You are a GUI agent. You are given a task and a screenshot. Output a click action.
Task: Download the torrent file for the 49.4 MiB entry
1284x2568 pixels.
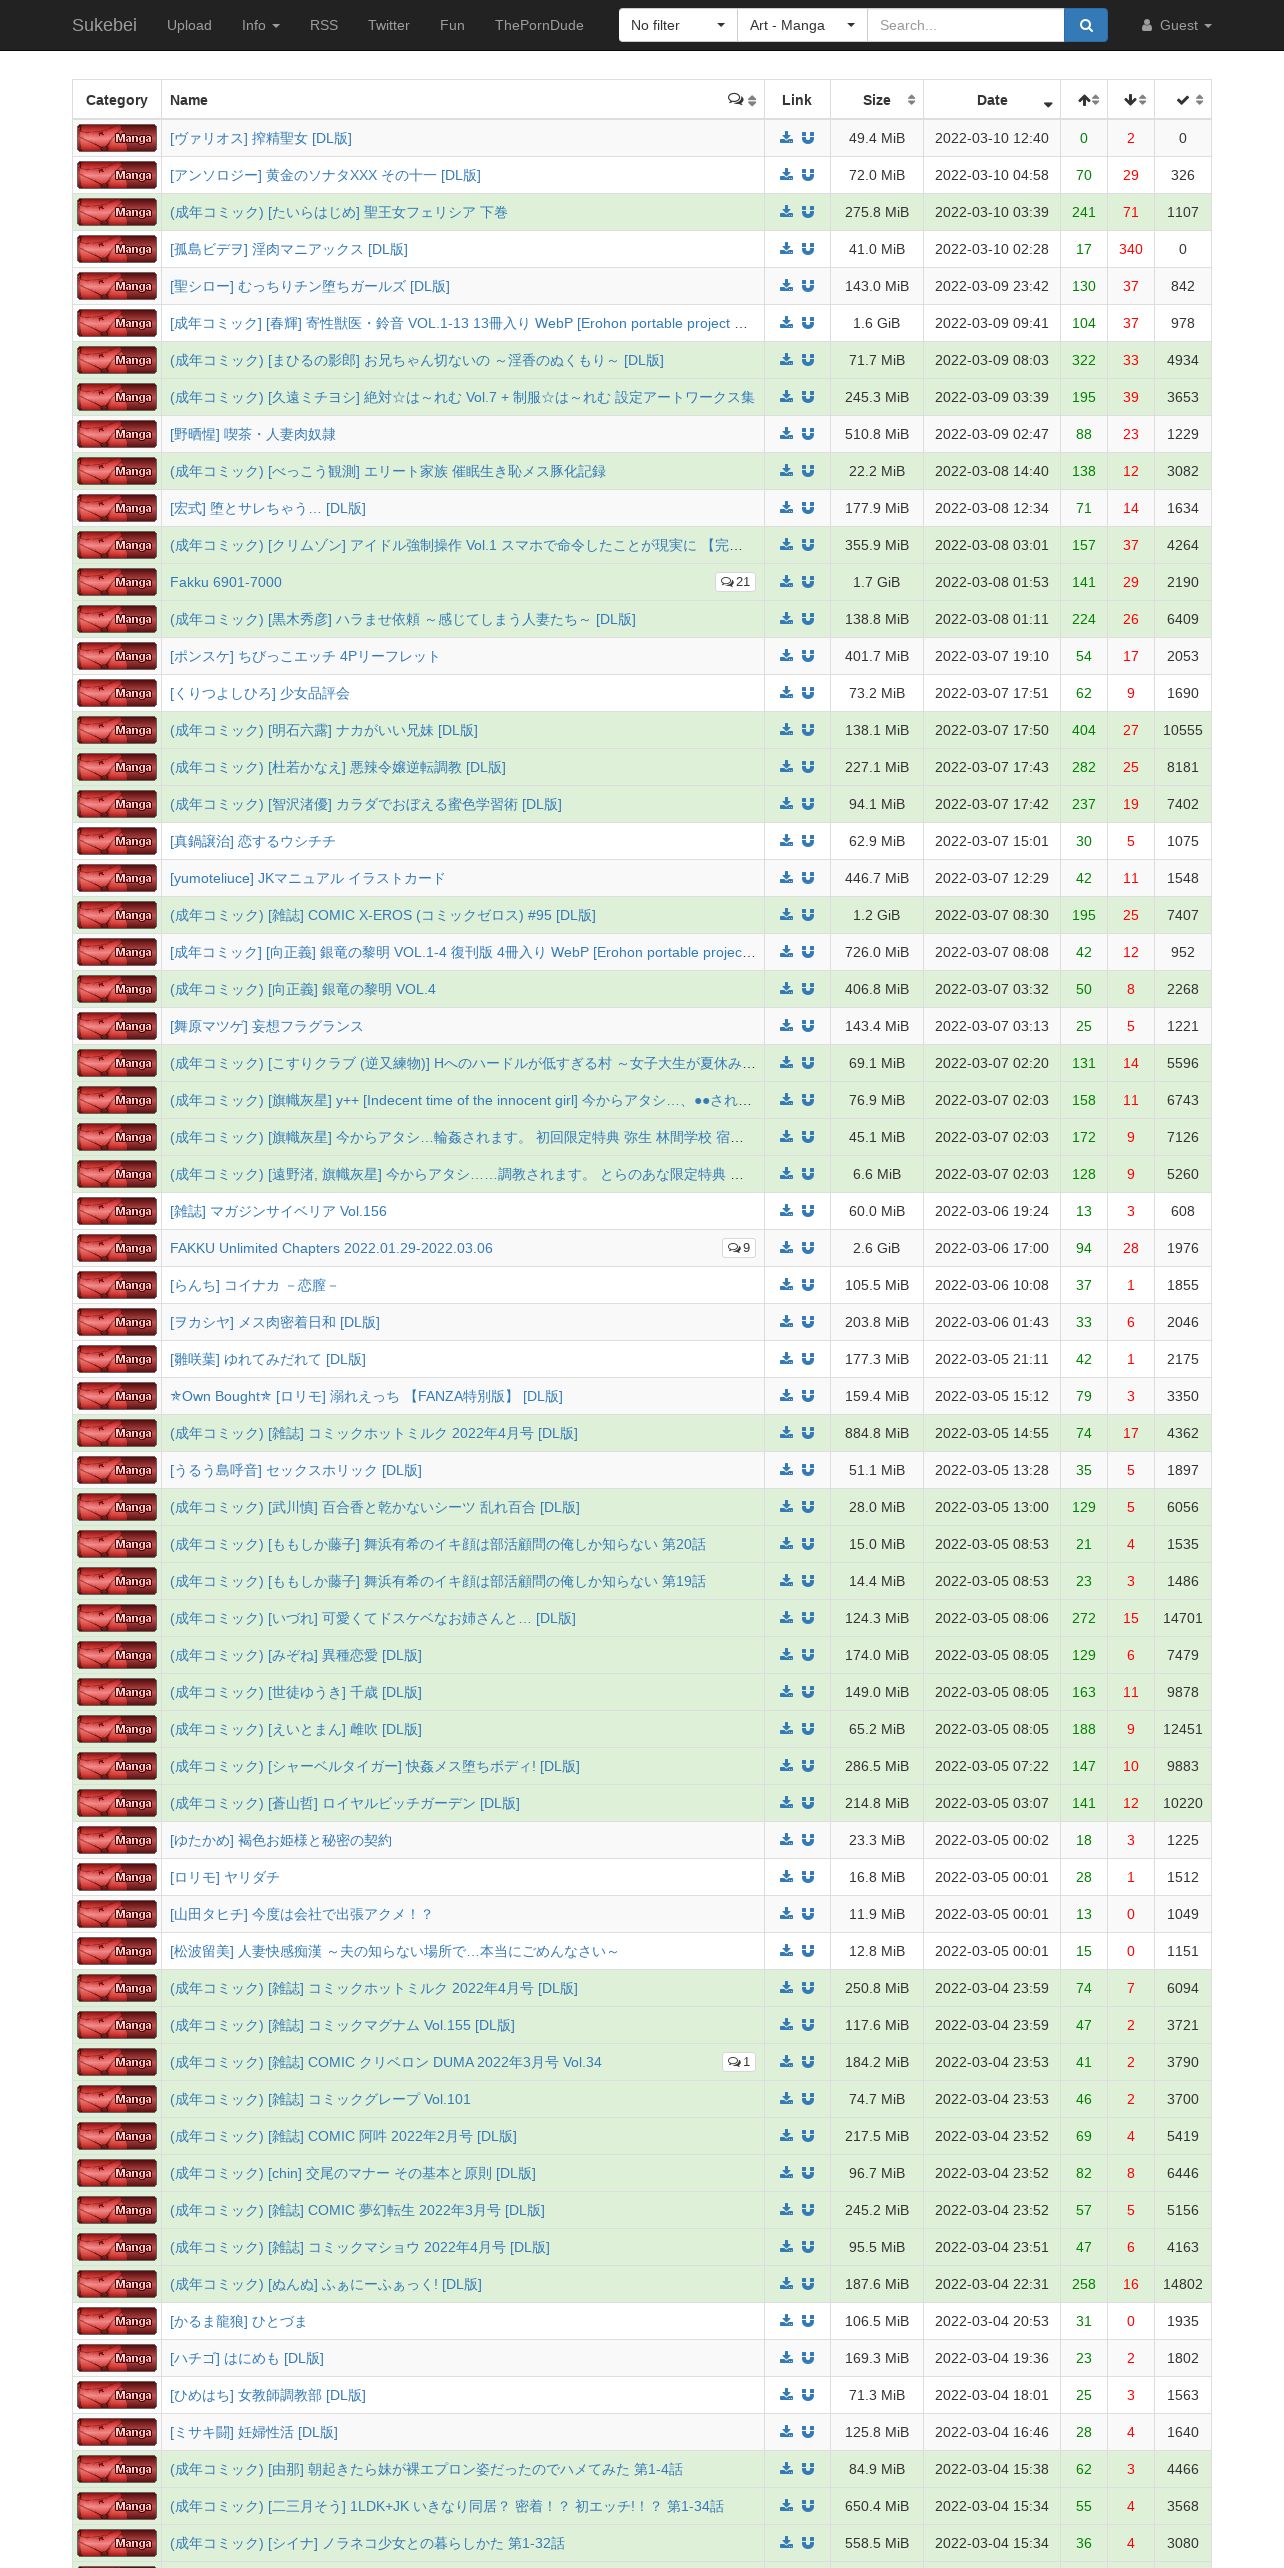tap(786, 138)
